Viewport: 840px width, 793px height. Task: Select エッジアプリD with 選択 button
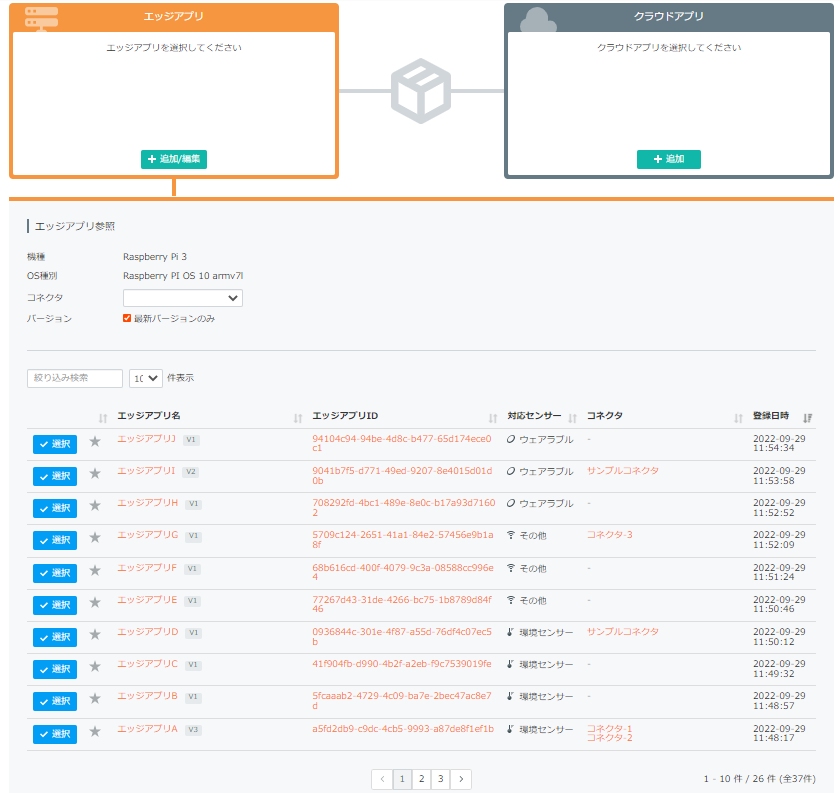point(55,638)
